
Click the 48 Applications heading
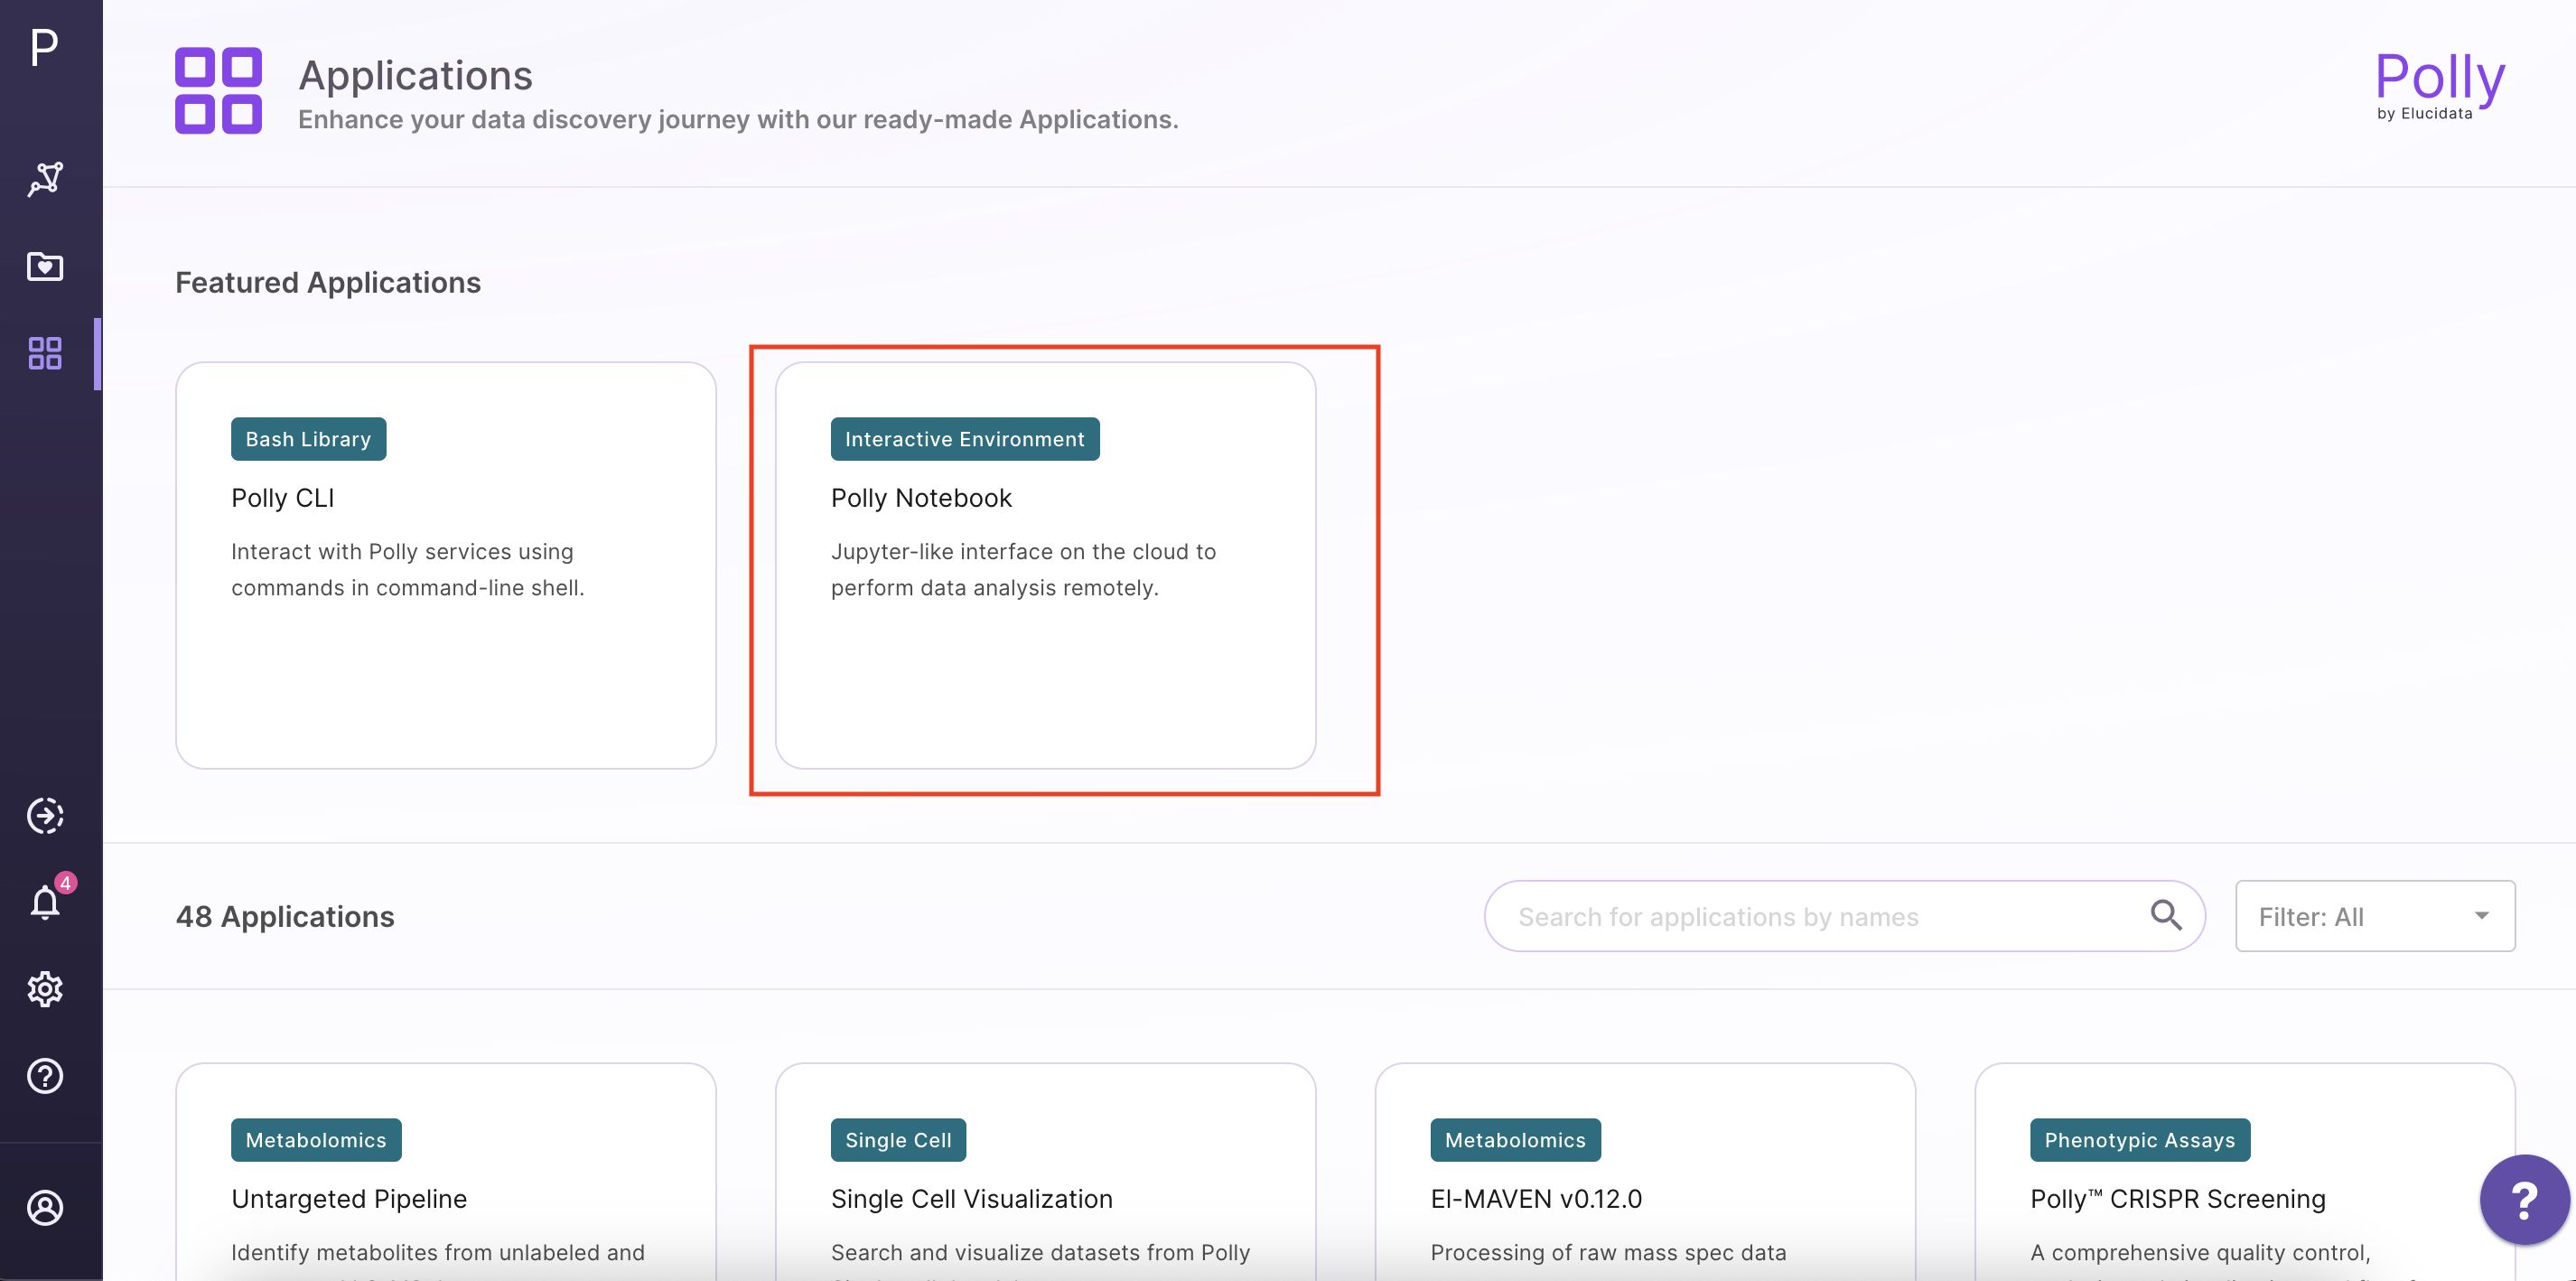[x=285, y=917]
